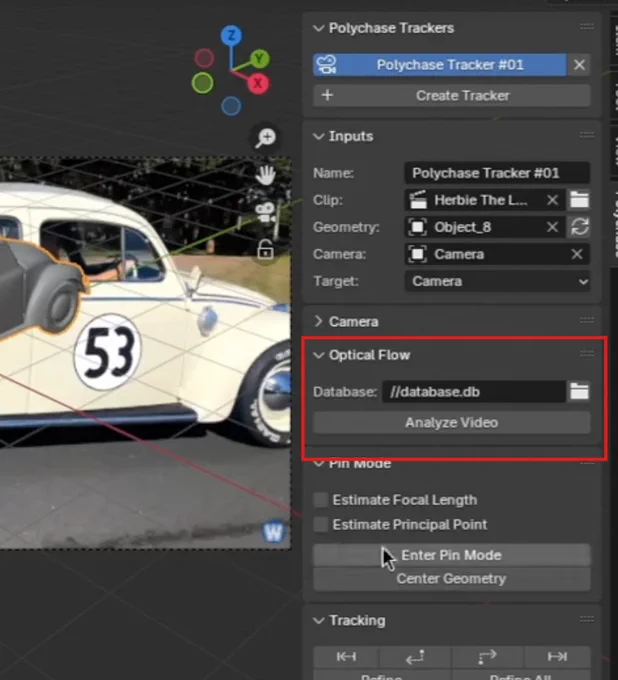The image size is (618, 680).
Task: Collapse the Tracking panel
Action: coord(319,621)
